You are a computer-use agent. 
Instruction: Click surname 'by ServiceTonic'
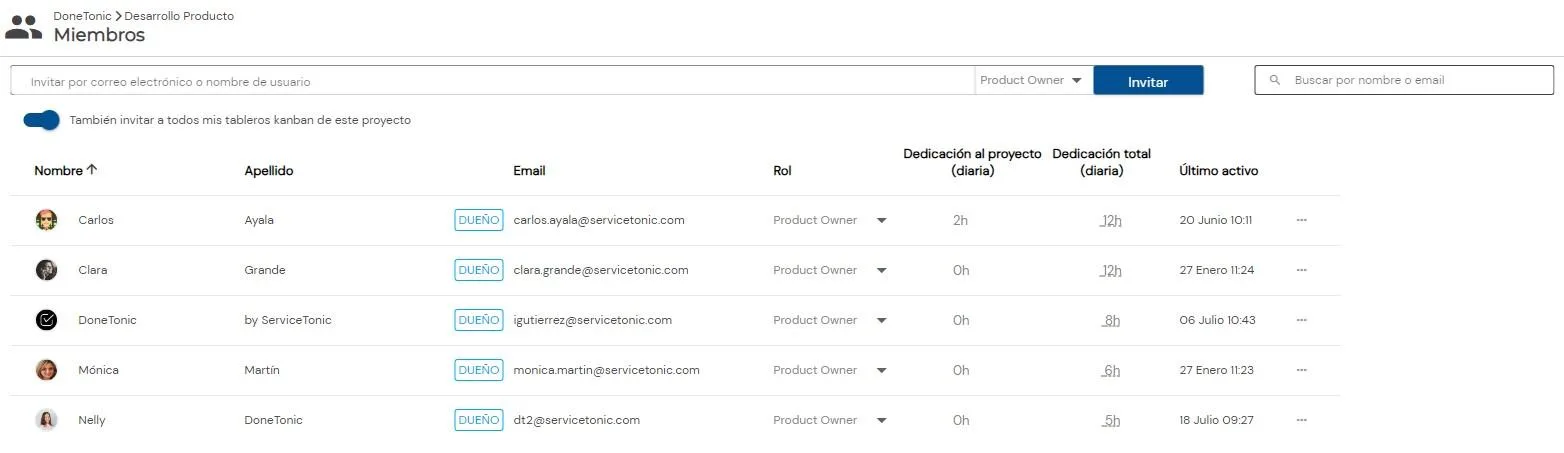[x=288, y=320]
